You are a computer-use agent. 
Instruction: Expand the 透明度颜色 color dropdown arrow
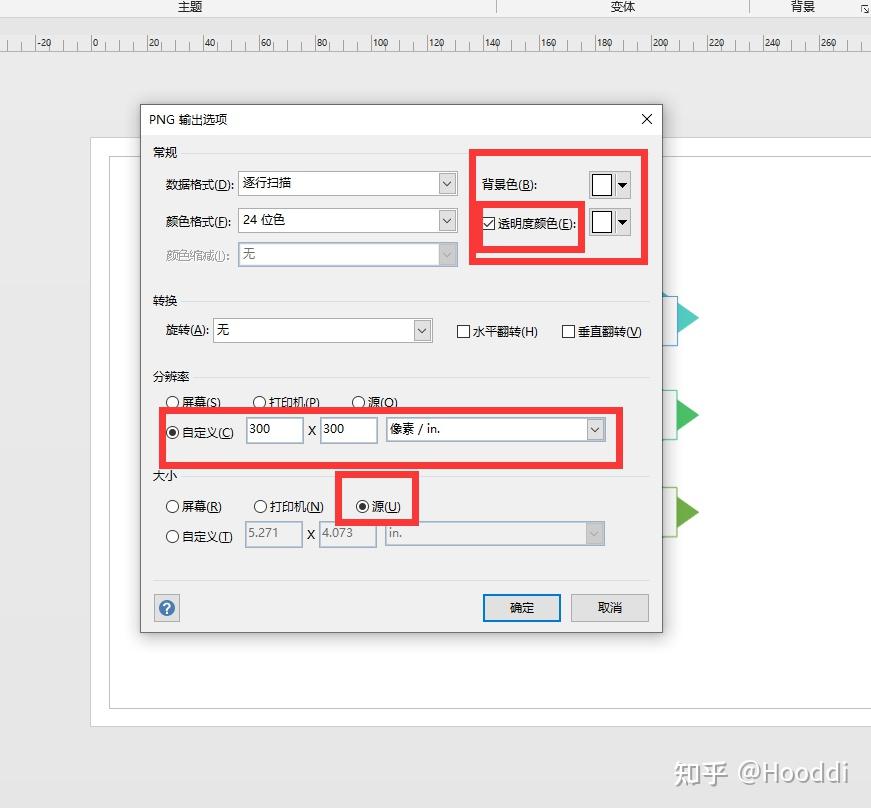622,223
